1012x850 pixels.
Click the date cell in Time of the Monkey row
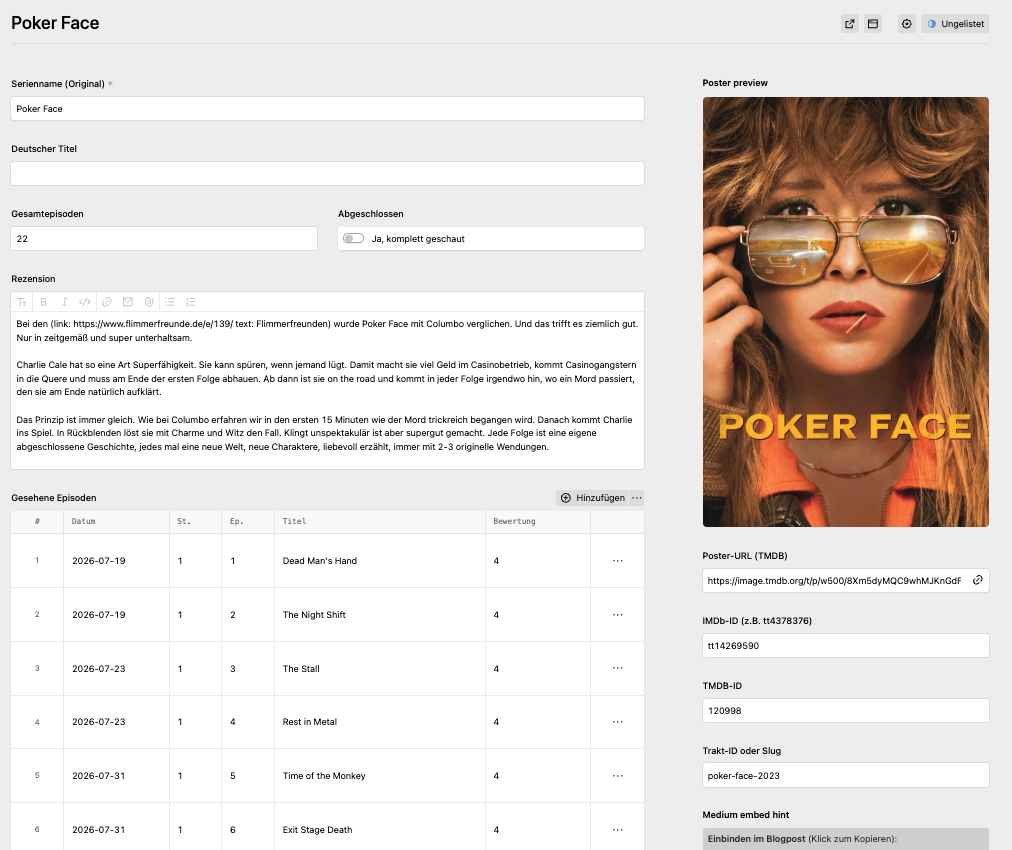click(x=116, y=776)
